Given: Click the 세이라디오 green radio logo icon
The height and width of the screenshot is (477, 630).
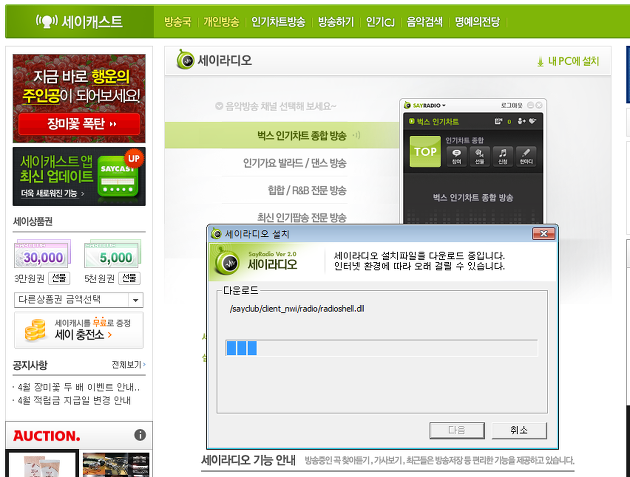Looking at the screenshot, I should coord(185,60).
